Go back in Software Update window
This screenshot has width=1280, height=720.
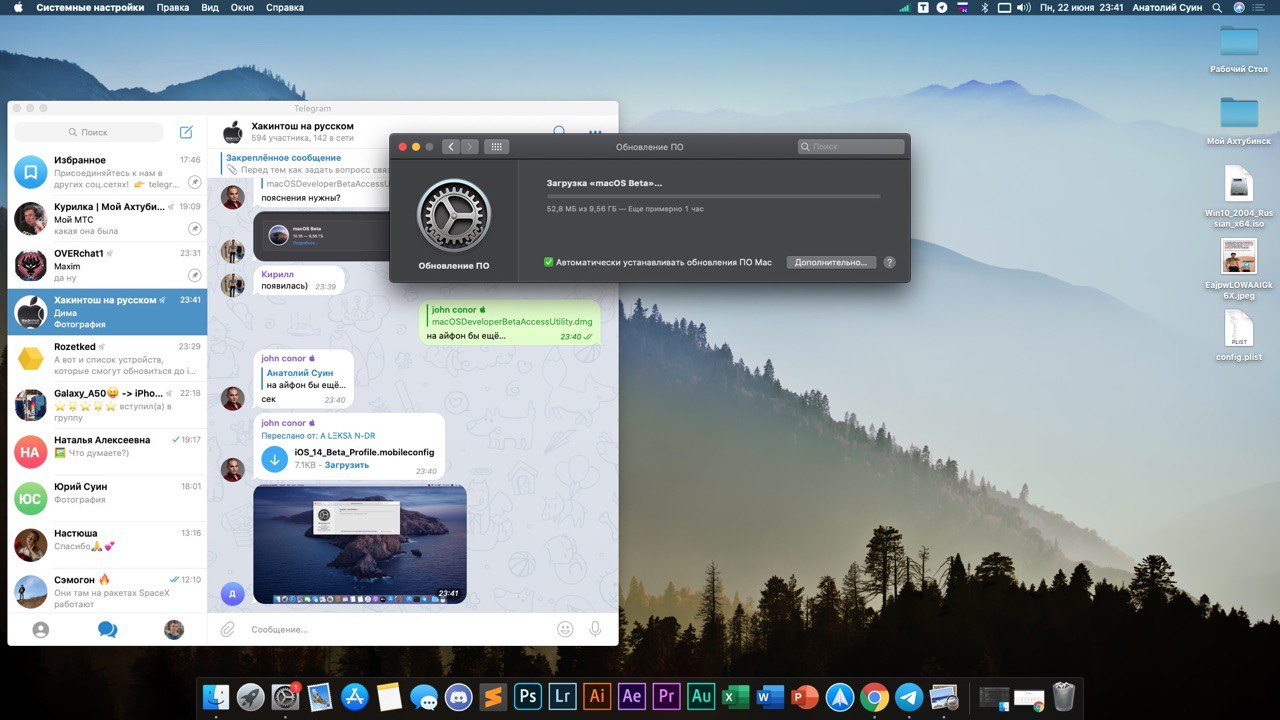pyautogui.click(x=451, y=147)
